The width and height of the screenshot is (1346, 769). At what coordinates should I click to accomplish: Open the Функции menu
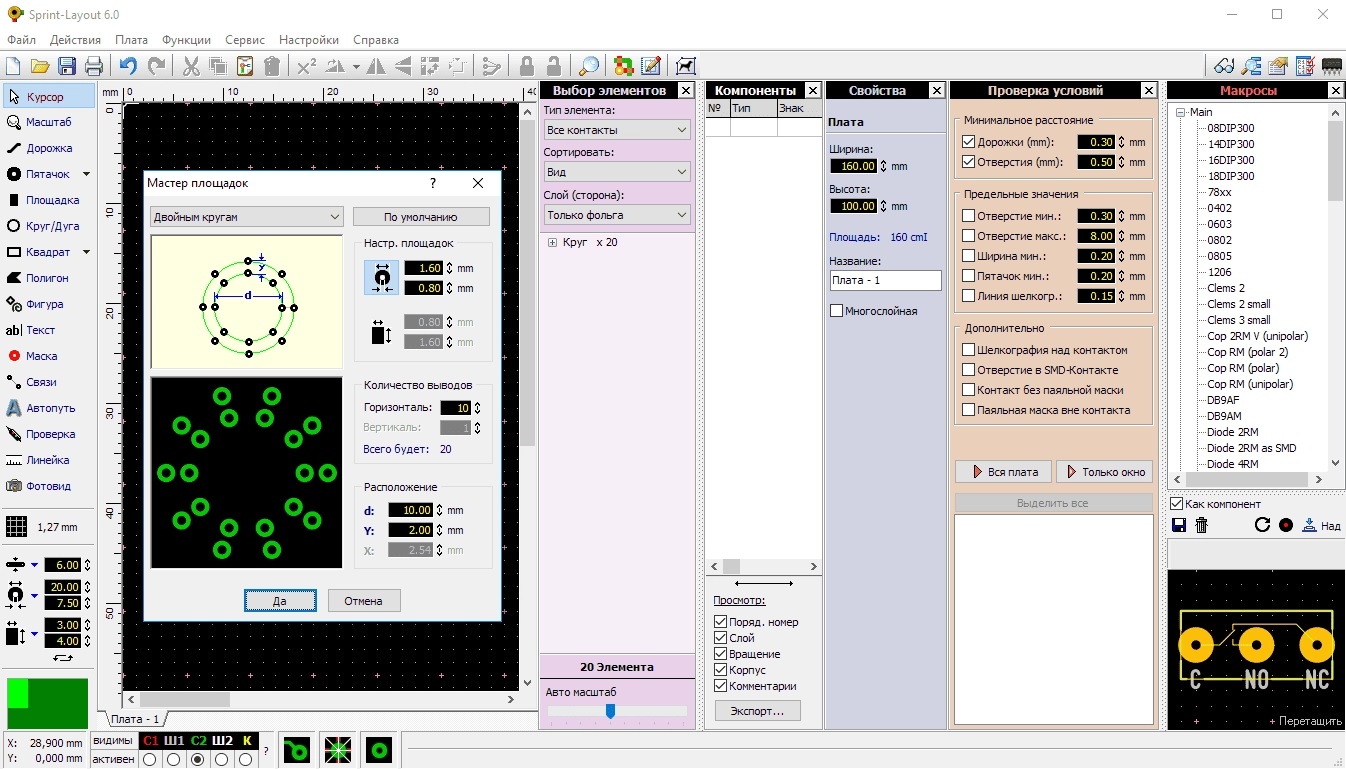(185, 40)
